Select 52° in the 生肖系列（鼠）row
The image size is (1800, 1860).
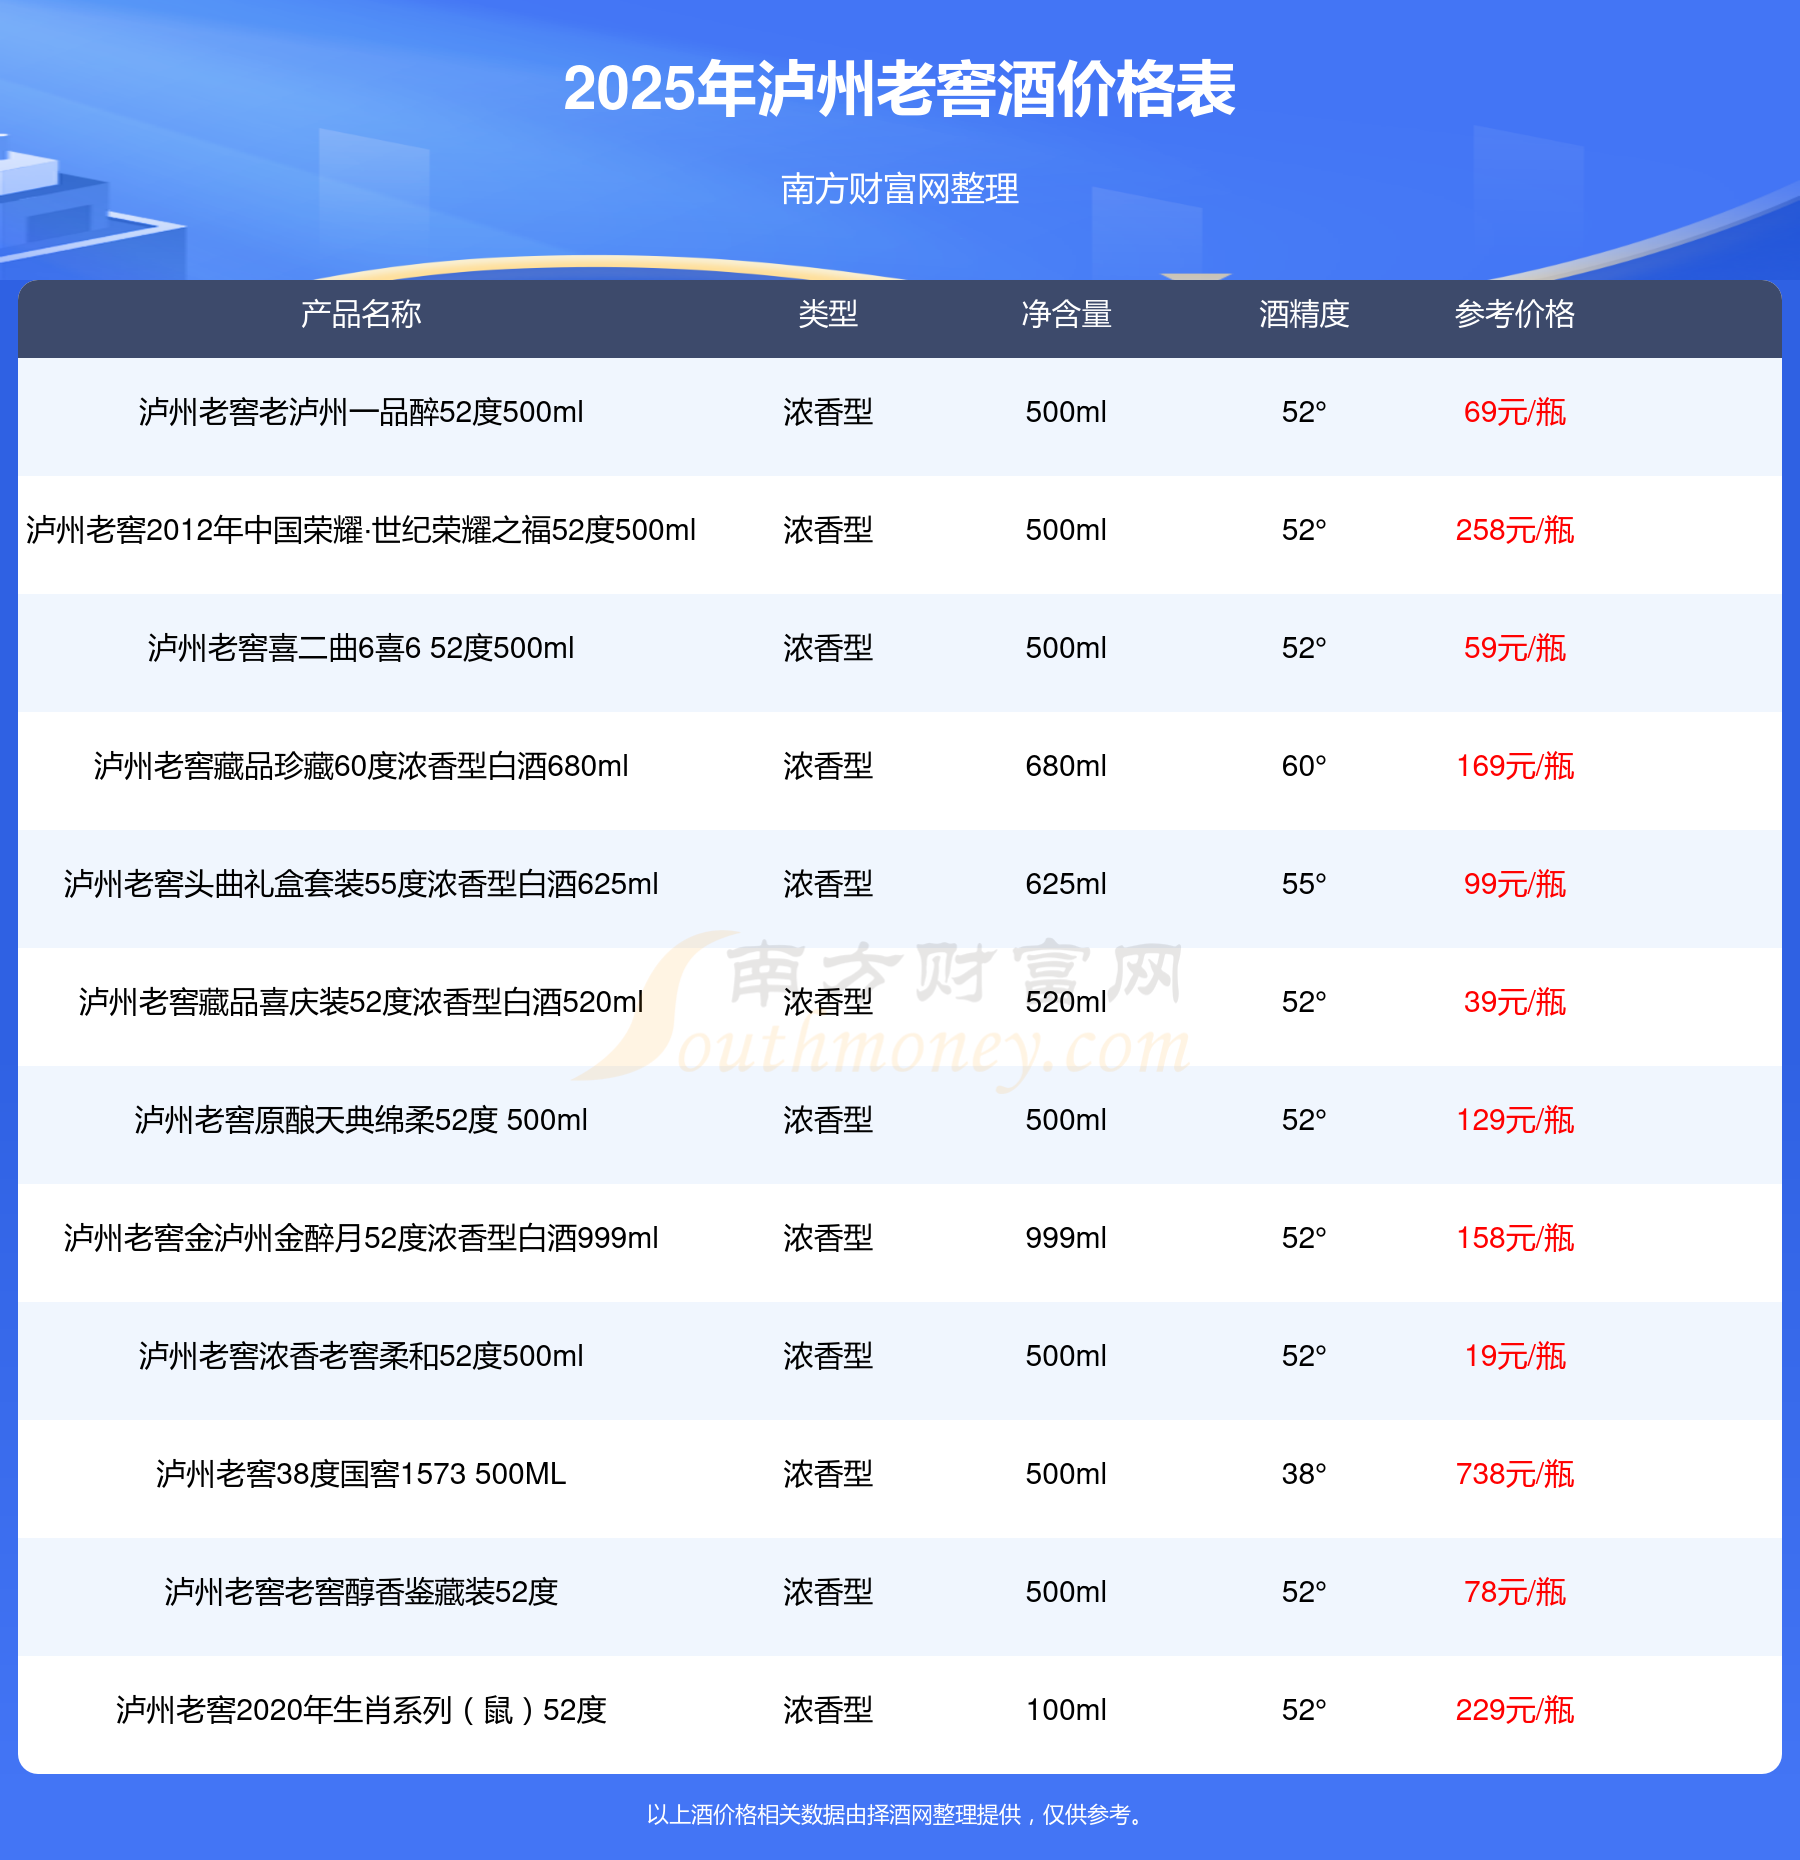1304,1710
